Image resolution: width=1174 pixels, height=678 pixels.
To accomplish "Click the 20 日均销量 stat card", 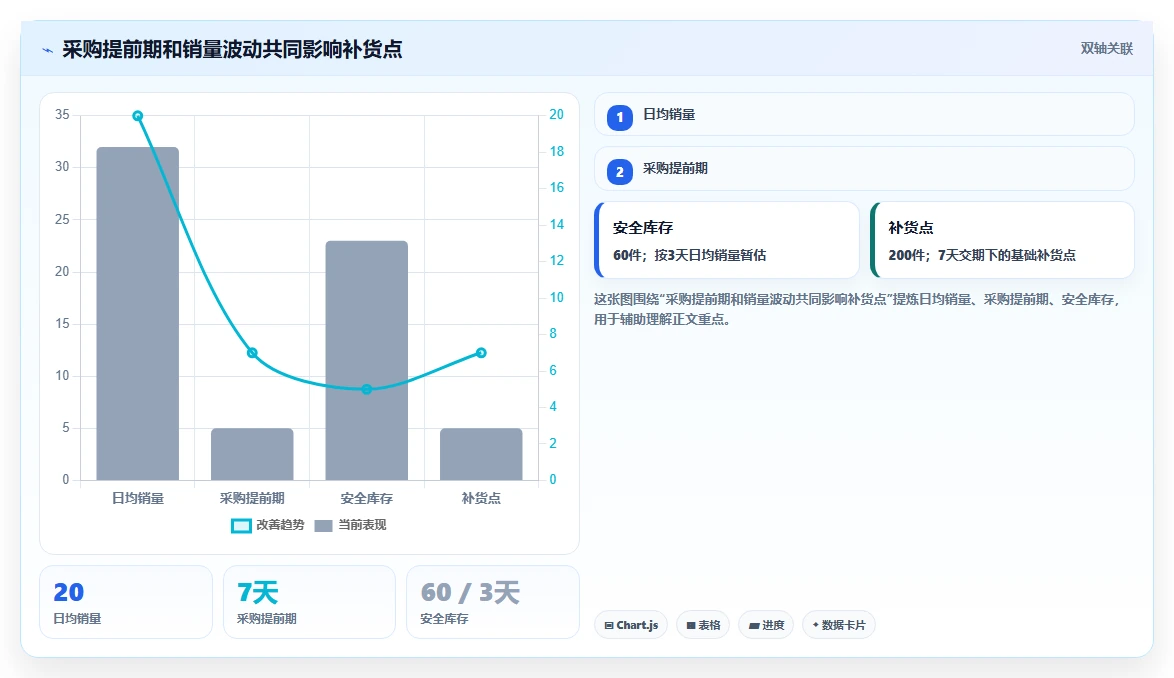I will pos(126,602).
